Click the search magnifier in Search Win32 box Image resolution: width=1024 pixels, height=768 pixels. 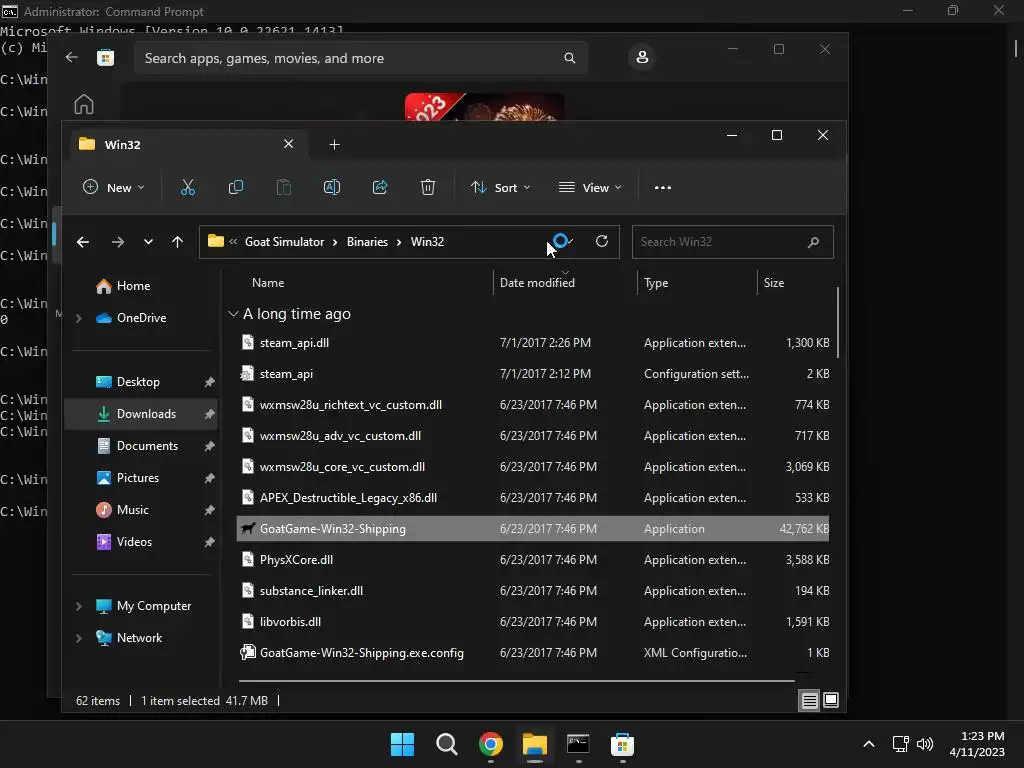click(813, 242)
